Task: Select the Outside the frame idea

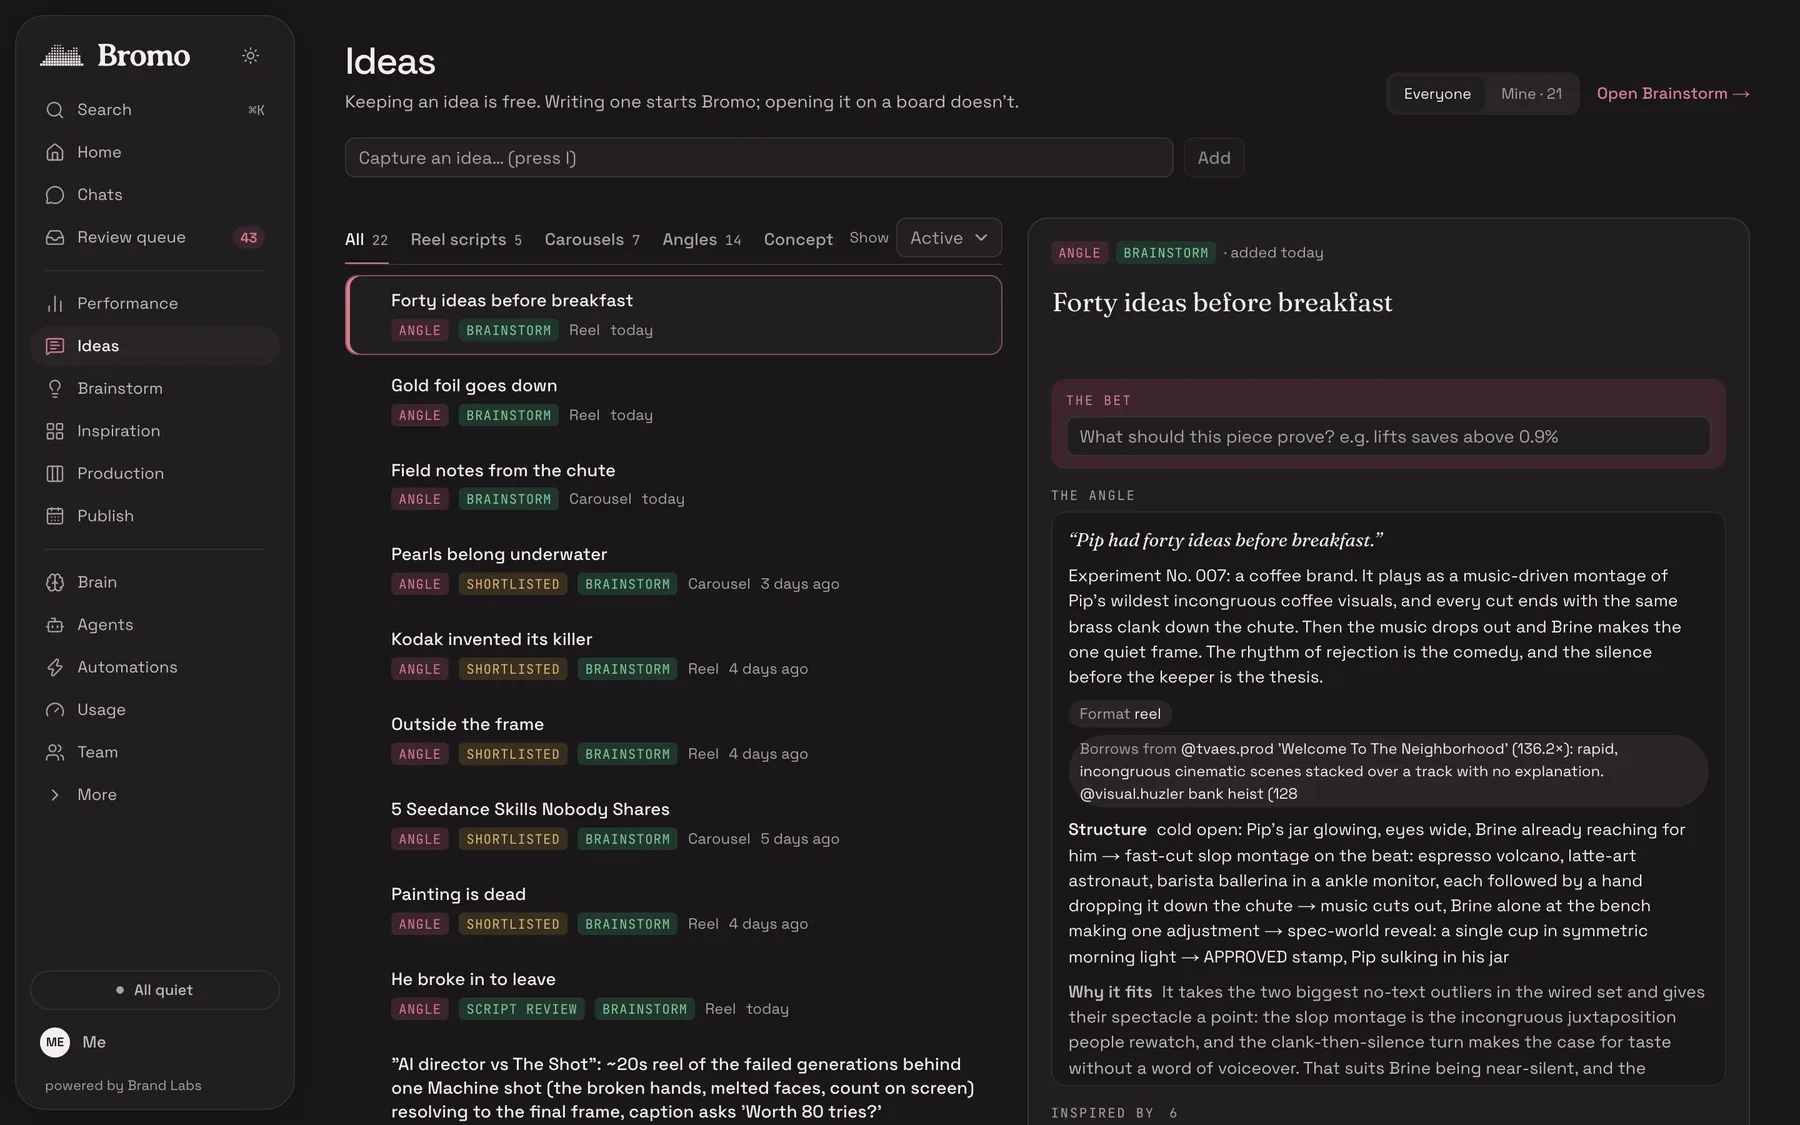Action: point(674,739)
